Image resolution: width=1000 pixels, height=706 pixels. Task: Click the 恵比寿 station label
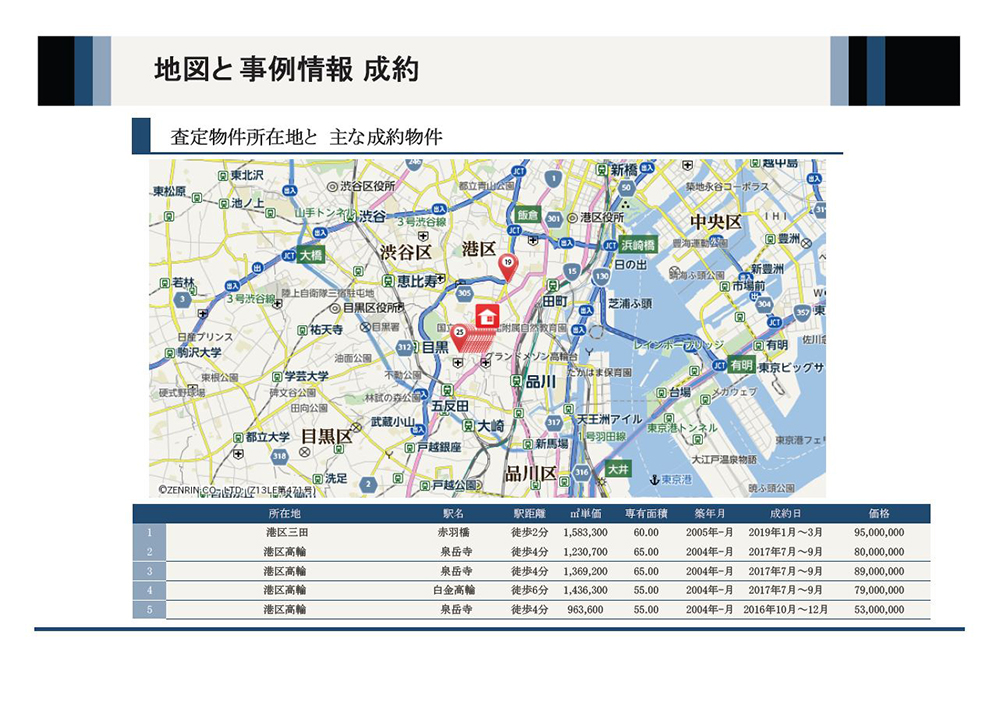(x=418, y=281)
